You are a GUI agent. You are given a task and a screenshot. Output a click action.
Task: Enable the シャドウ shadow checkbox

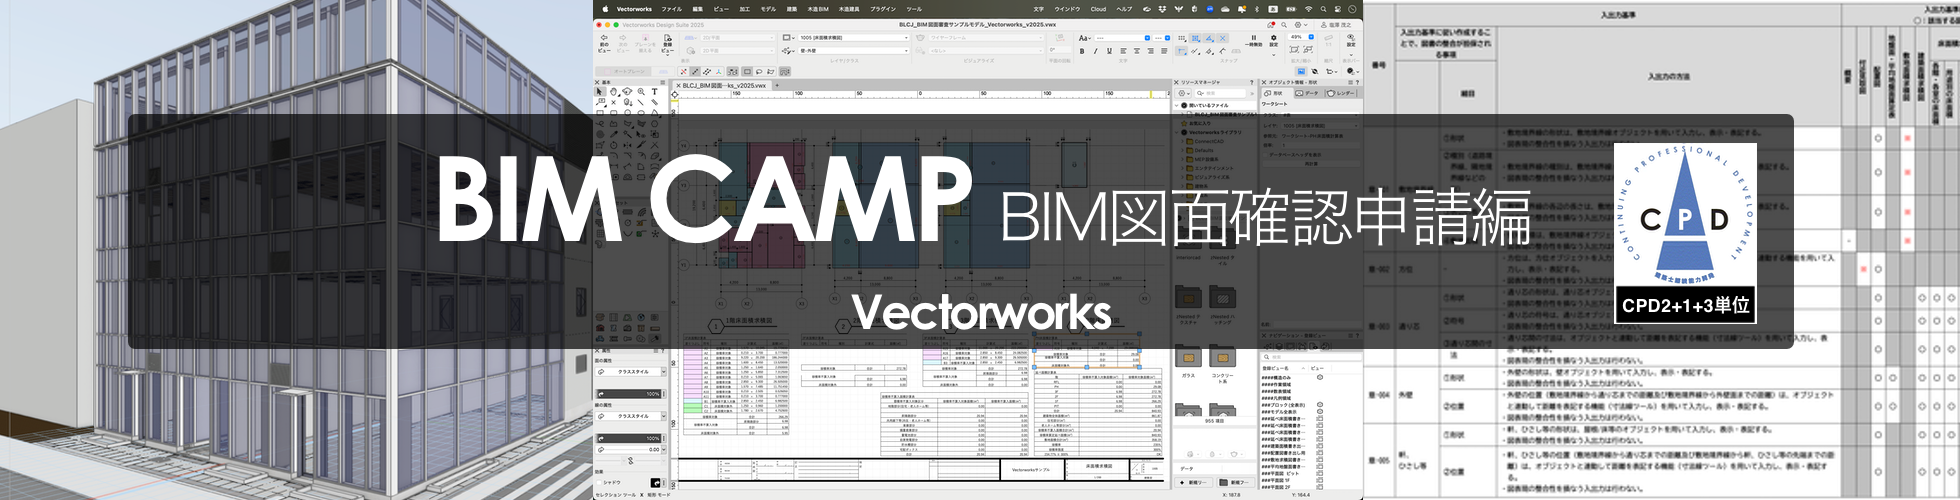[x=599, y=482]
